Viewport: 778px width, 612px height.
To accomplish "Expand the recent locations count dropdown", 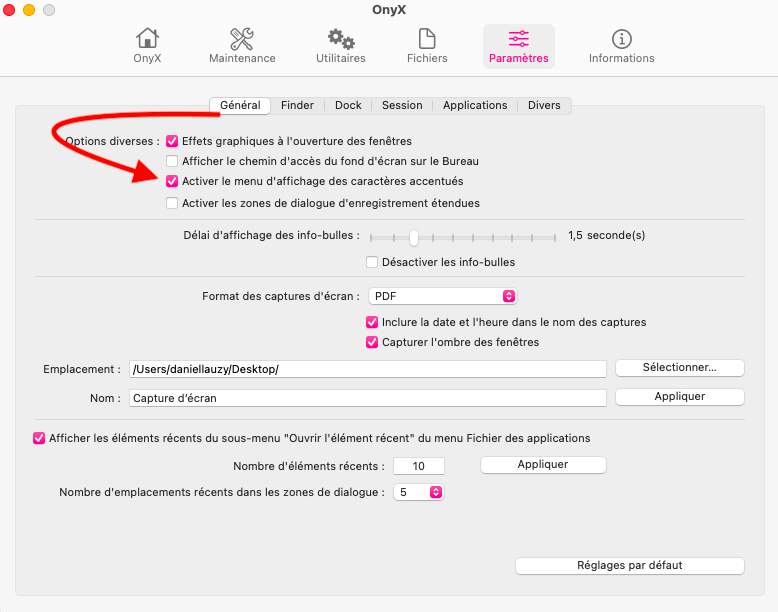I will [419, 492].
